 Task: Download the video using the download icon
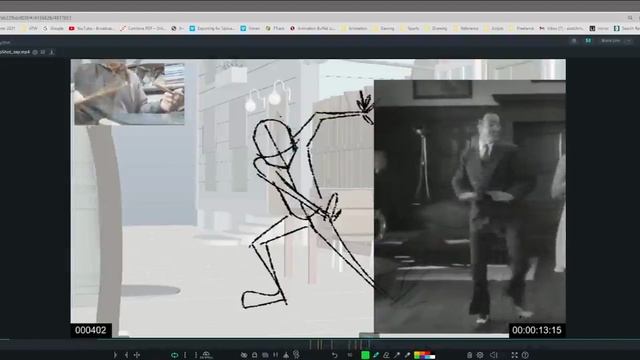[51, 52]
